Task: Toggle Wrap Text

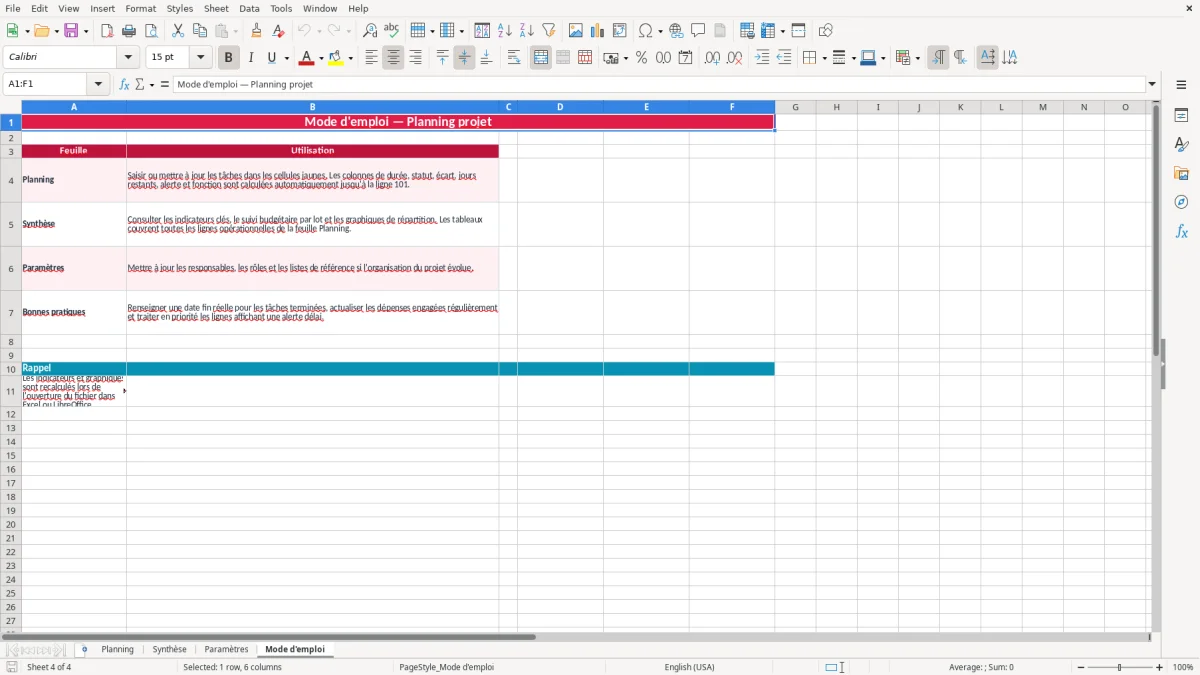Action: [514, 58]
